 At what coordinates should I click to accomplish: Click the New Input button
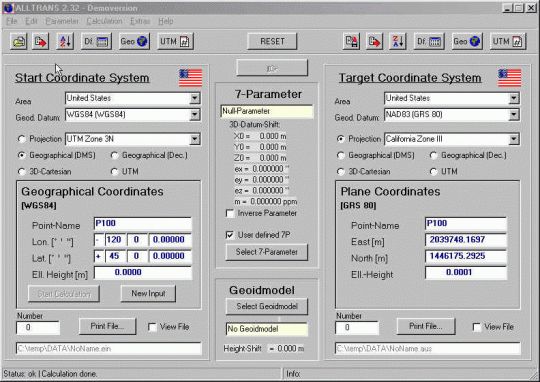pos(148,293)
